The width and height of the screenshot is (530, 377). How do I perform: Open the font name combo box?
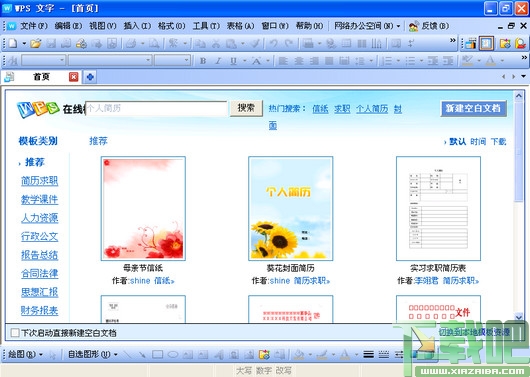click(110, 61)
